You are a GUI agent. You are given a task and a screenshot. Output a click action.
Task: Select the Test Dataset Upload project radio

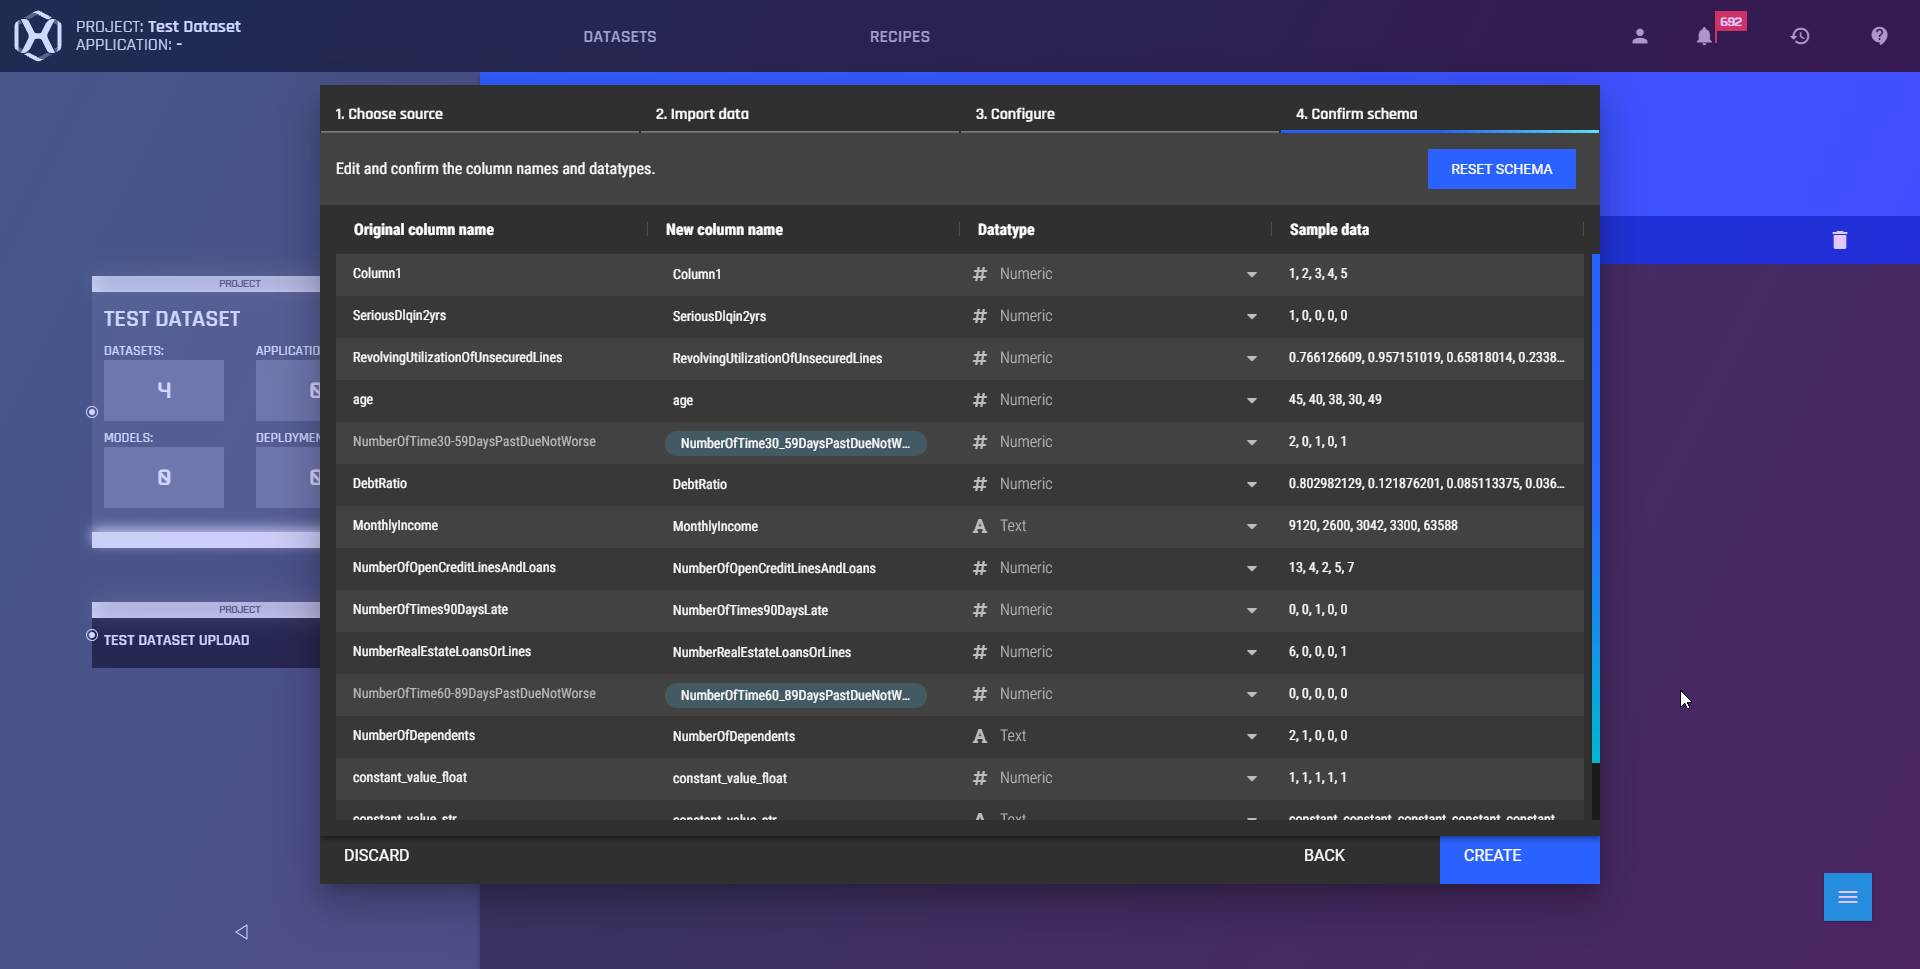(92, 635)
